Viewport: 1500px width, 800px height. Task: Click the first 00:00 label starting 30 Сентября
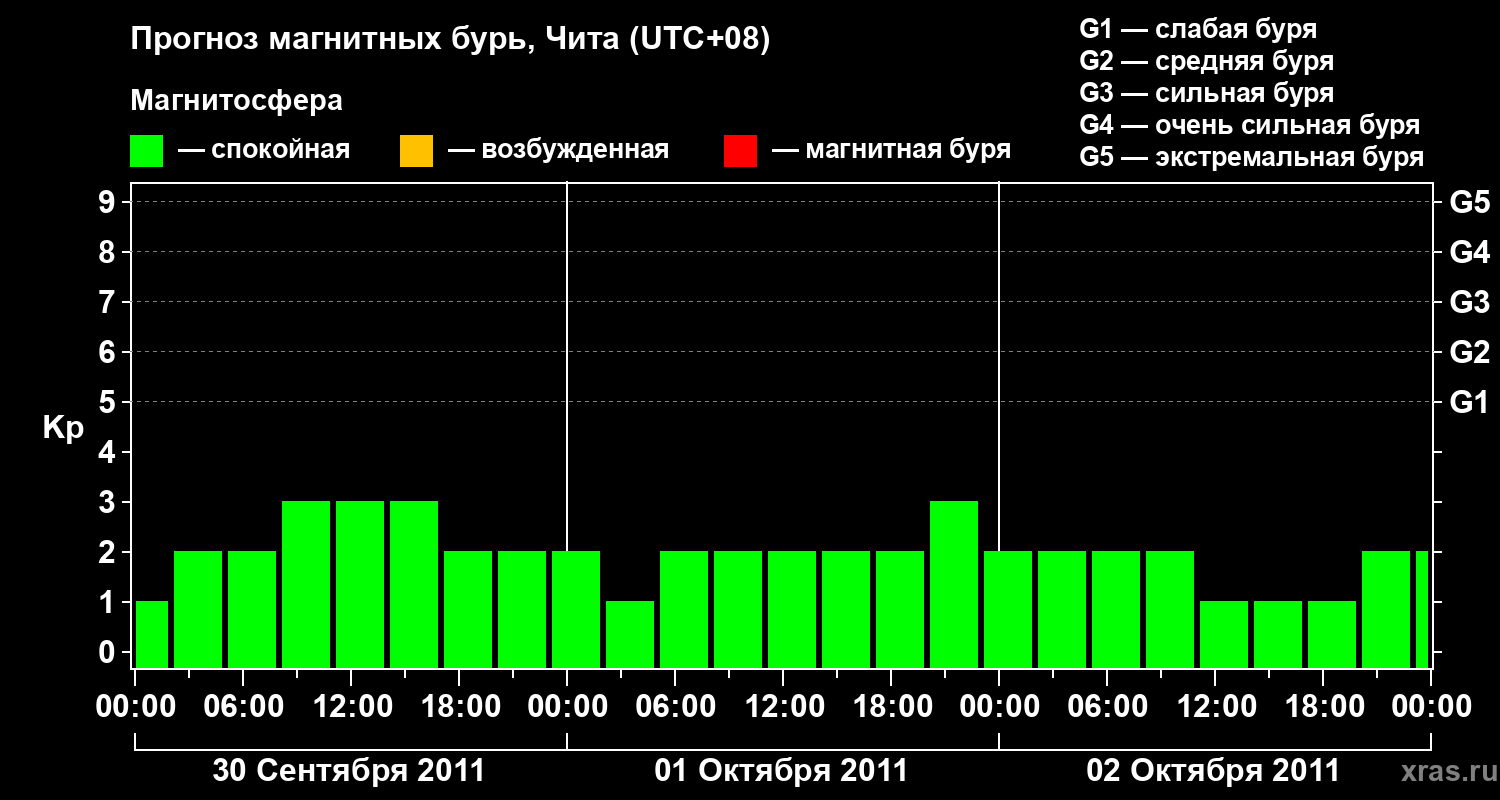coord(135,707)
